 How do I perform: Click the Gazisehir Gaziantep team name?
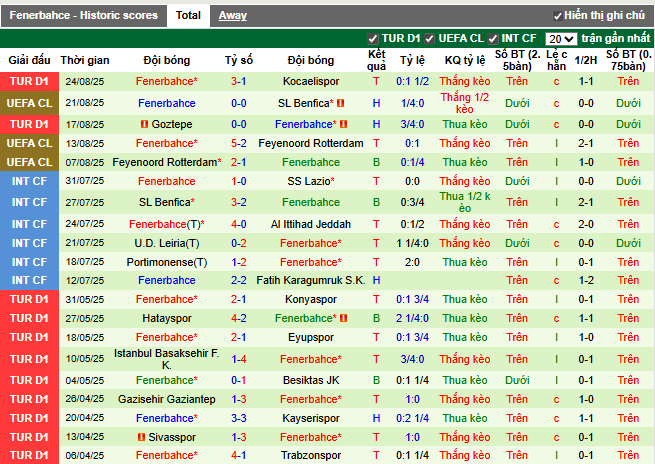(167, 399)
